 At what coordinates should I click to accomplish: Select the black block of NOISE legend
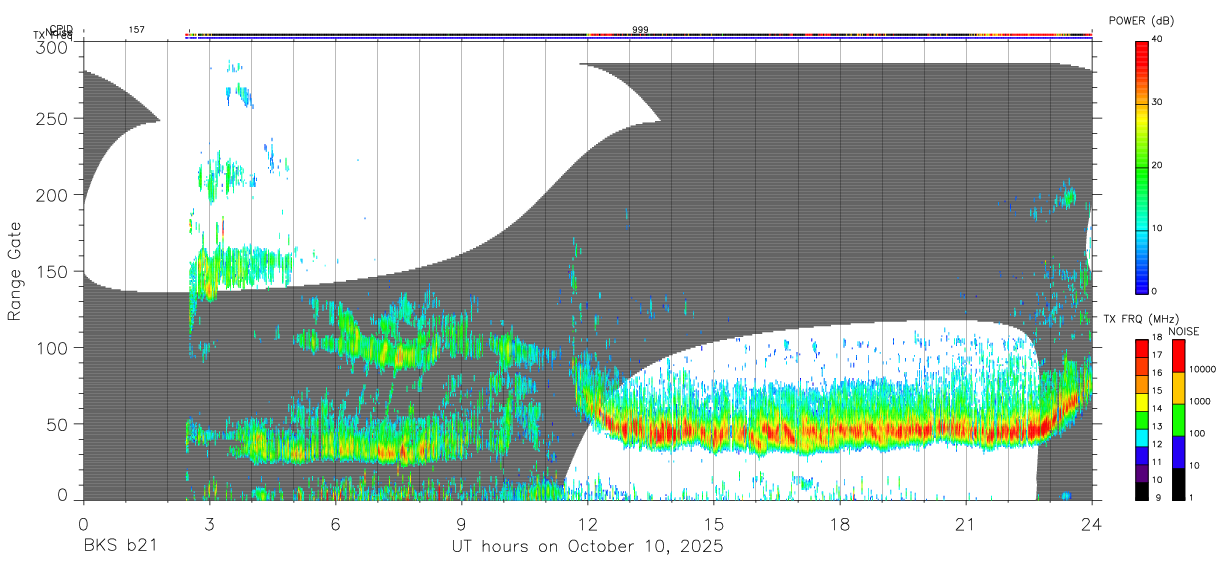[x=1177, y=484]
